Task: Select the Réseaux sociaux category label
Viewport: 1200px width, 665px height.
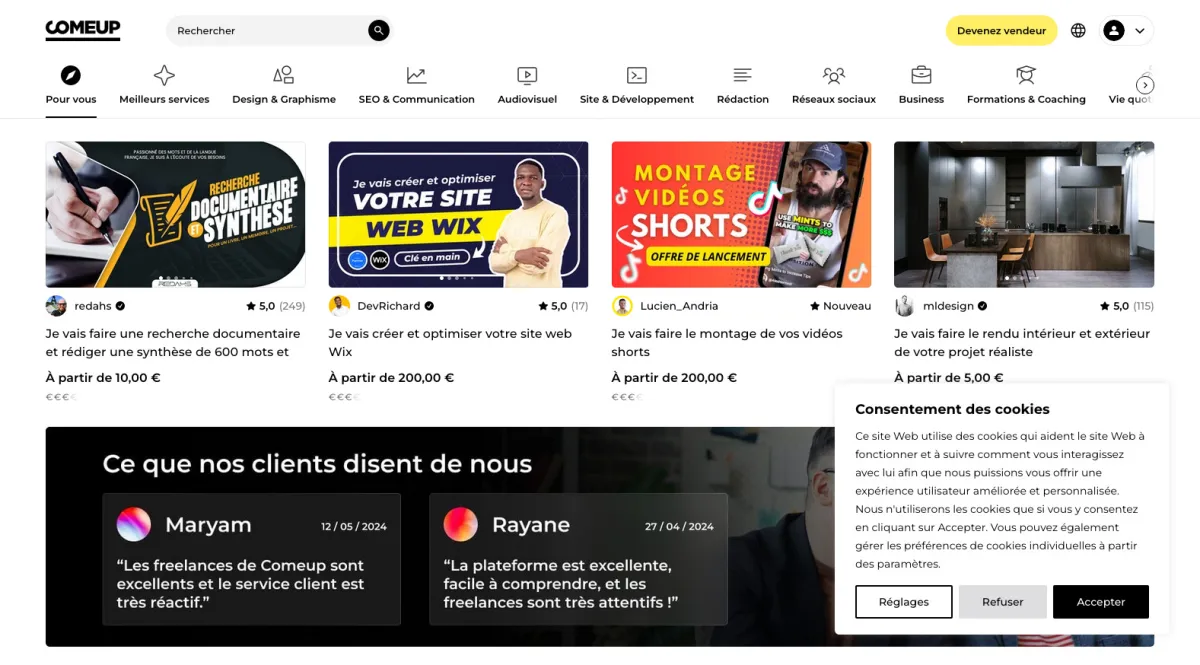Action: click(834, 99)
